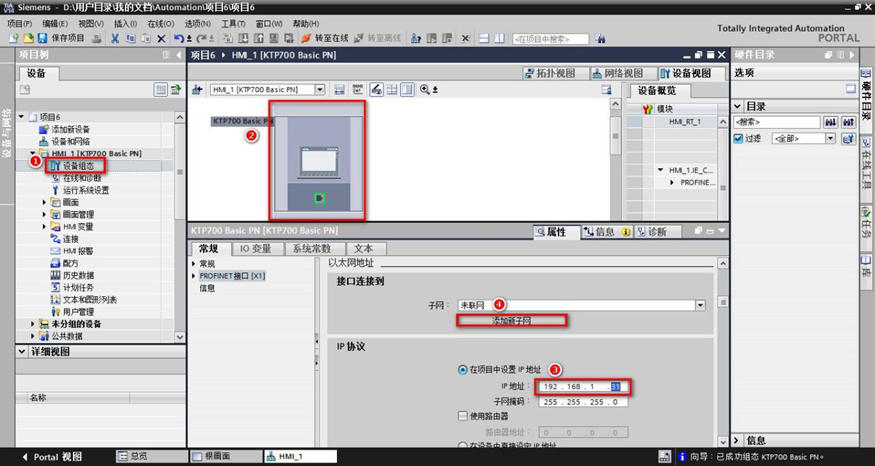Image resolution: width=875 pixels, height=466 pixels.
Task: Open the 在线(O) menu
Action: click(161, 23)
